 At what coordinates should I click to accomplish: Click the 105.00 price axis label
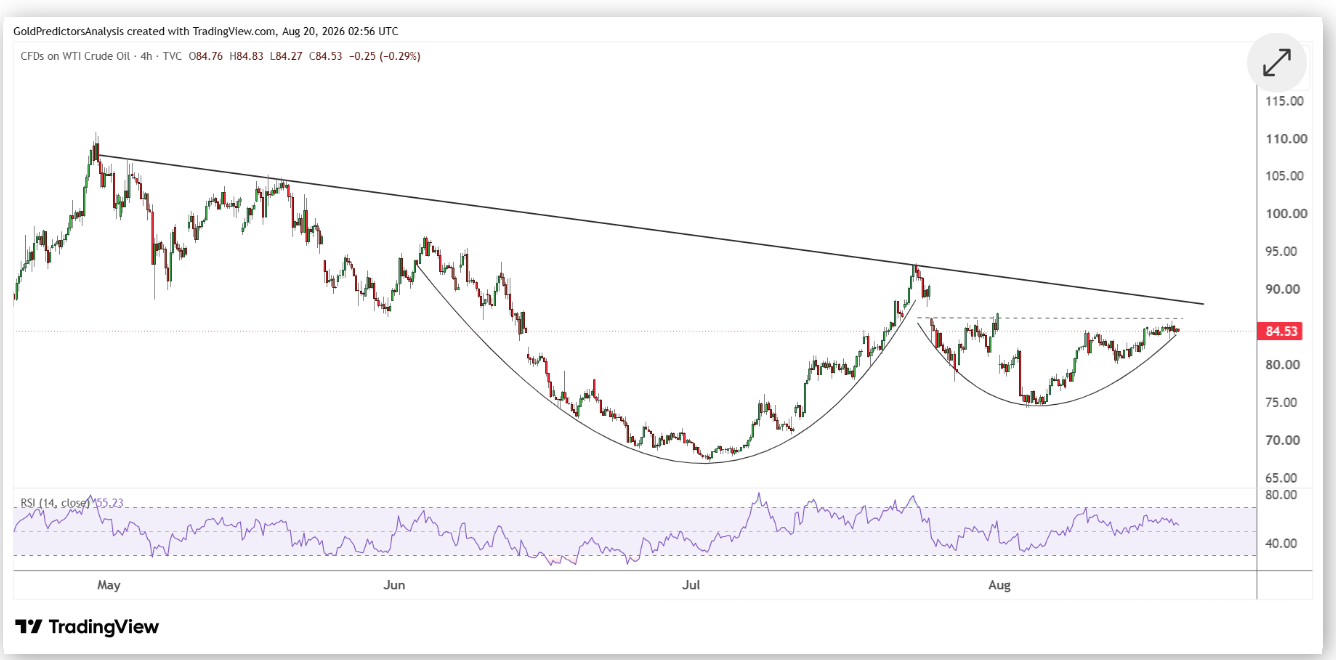coord(1283,176)
